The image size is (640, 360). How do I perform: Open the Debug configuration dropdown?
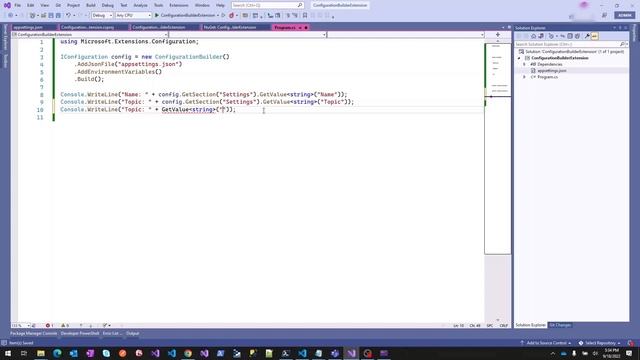[x=102, y=15]
